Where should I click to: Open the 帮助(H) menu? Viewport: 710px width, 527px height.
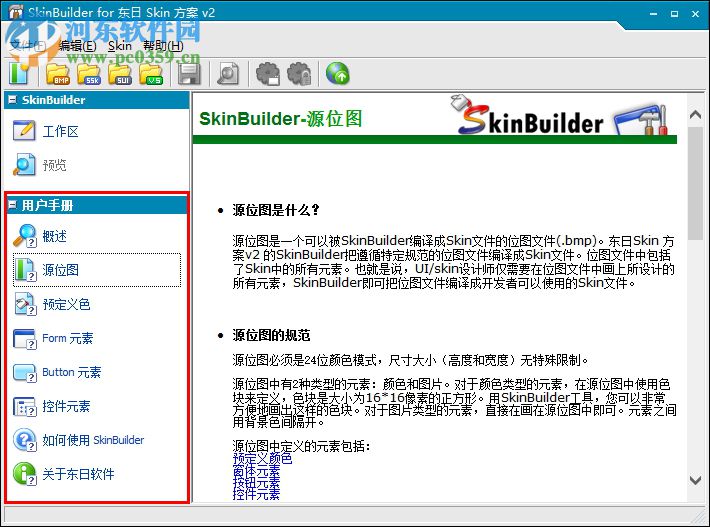[163, 45]
